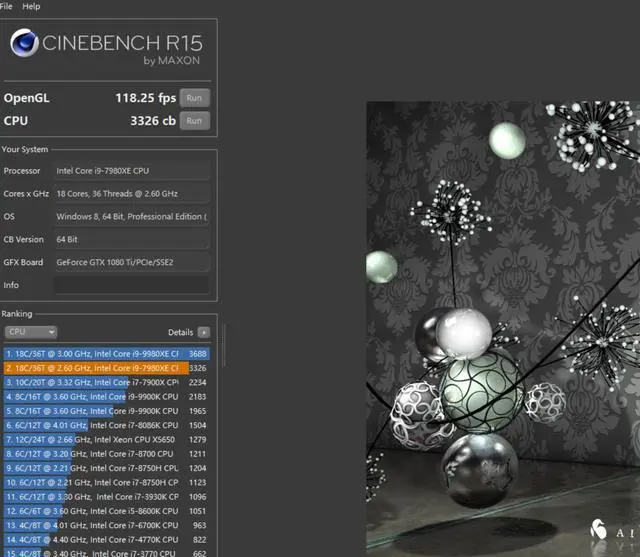The height and width of the screenshot is (557, 640).
Task: Click the Info input field
Action: pyautogui.click(x=131, y=285)
